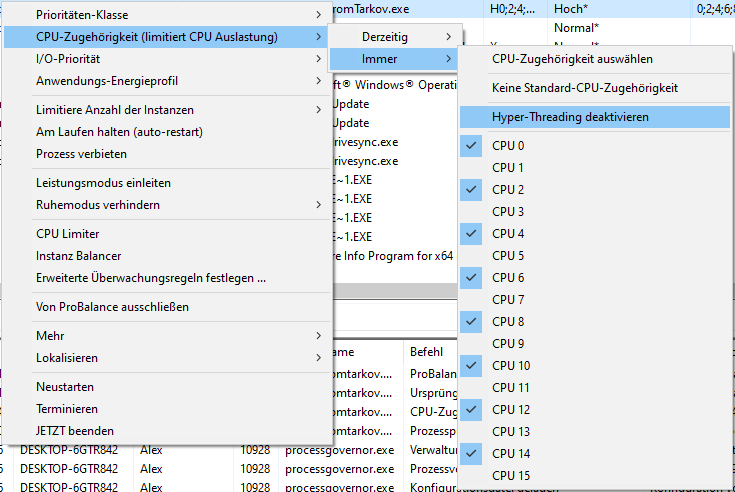Image resolution: width=735 pixels, height=492 pixels.
Task: Click the Befehl column header
Action: coord(430,352)
